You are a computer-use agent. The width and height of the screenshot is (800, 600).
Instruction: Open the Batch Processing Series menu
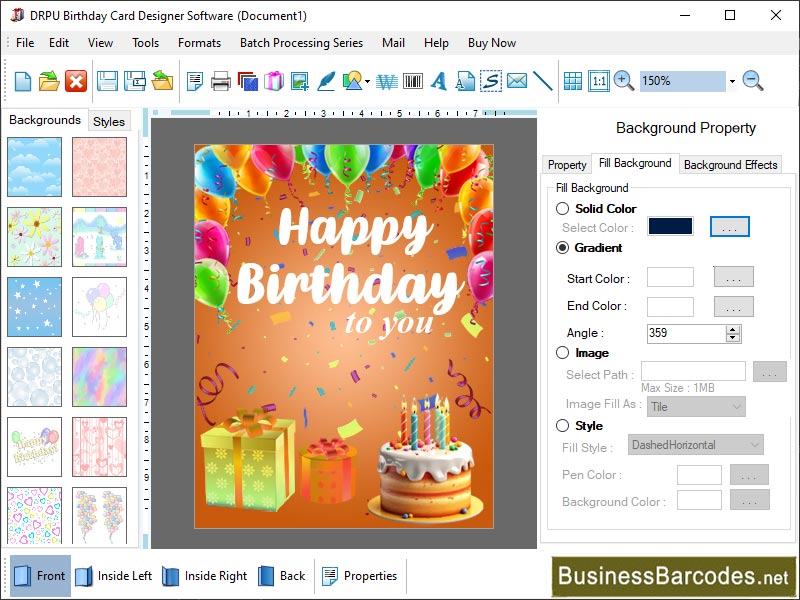(299, 43)
